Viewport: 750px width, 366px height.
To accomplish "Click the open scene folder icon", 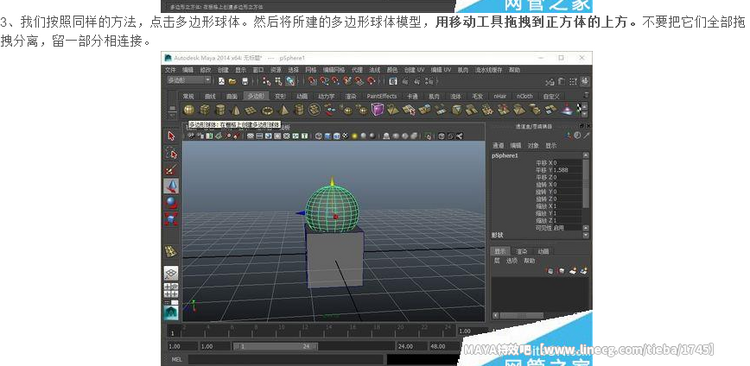I will 232,81.
